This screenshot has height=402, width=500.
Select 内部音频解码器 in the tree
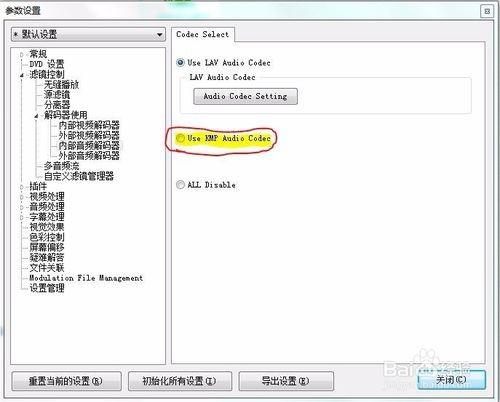pyautogui.click(x=89, y=146)
